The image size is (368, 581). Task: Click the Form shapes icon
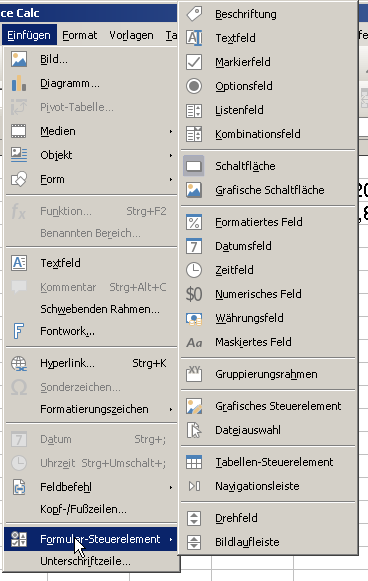19,179
